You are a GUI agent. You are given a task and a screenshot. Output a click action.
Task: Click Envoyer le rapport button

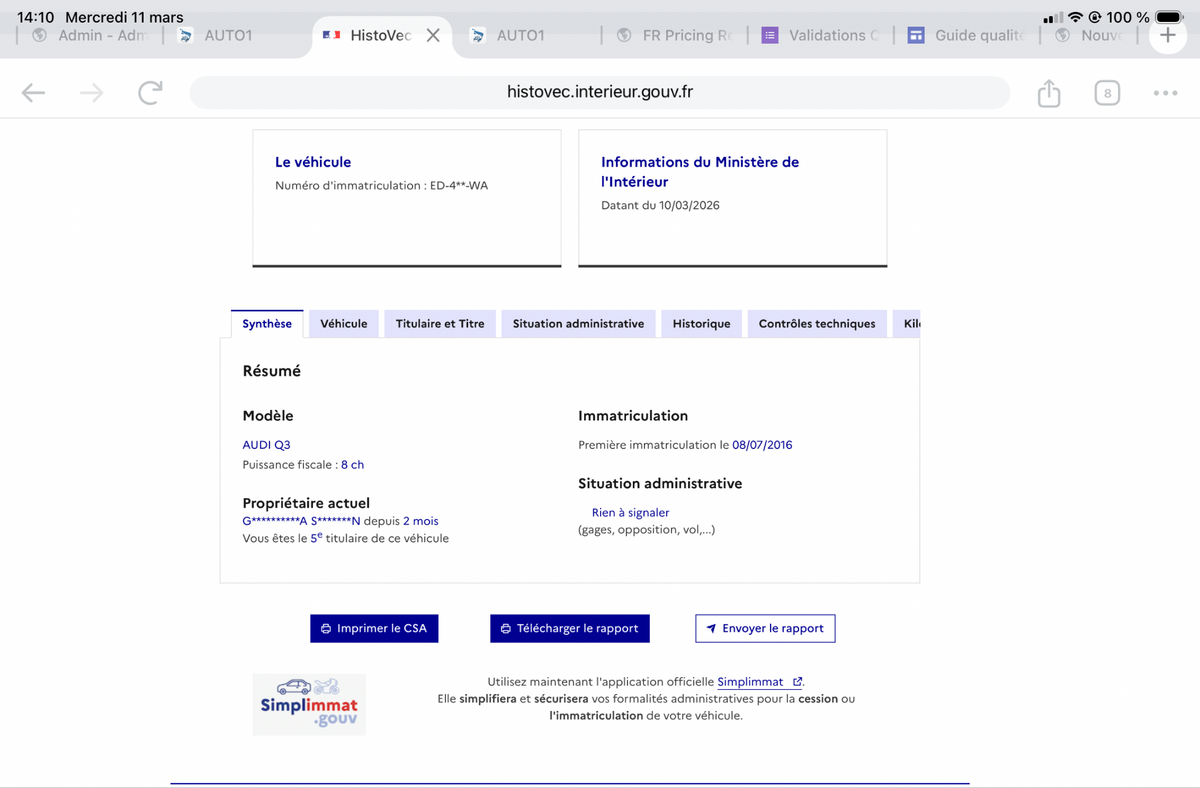point(765,628)
